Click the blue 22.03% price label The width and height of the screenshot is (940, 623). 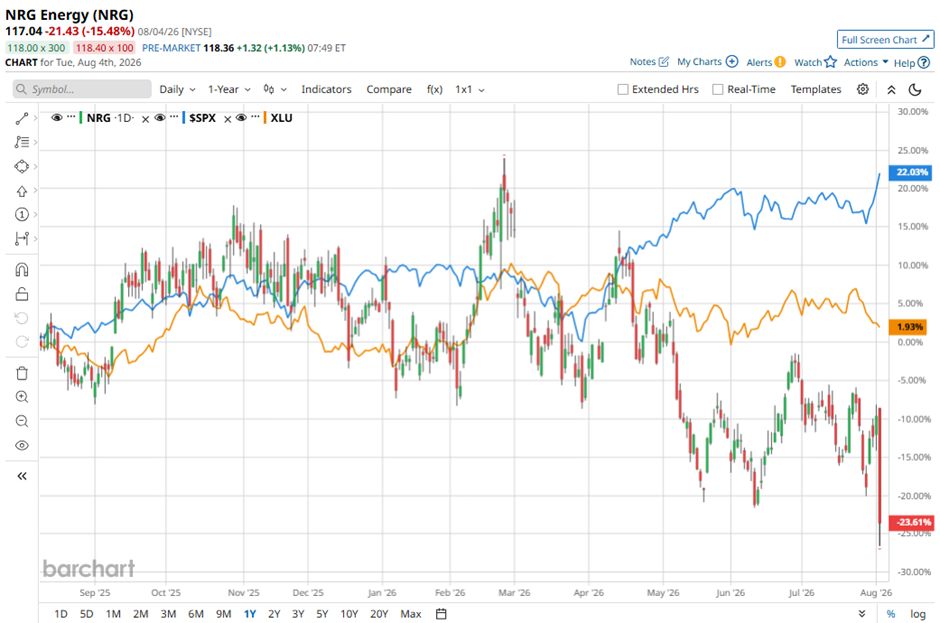coord(911,172)
